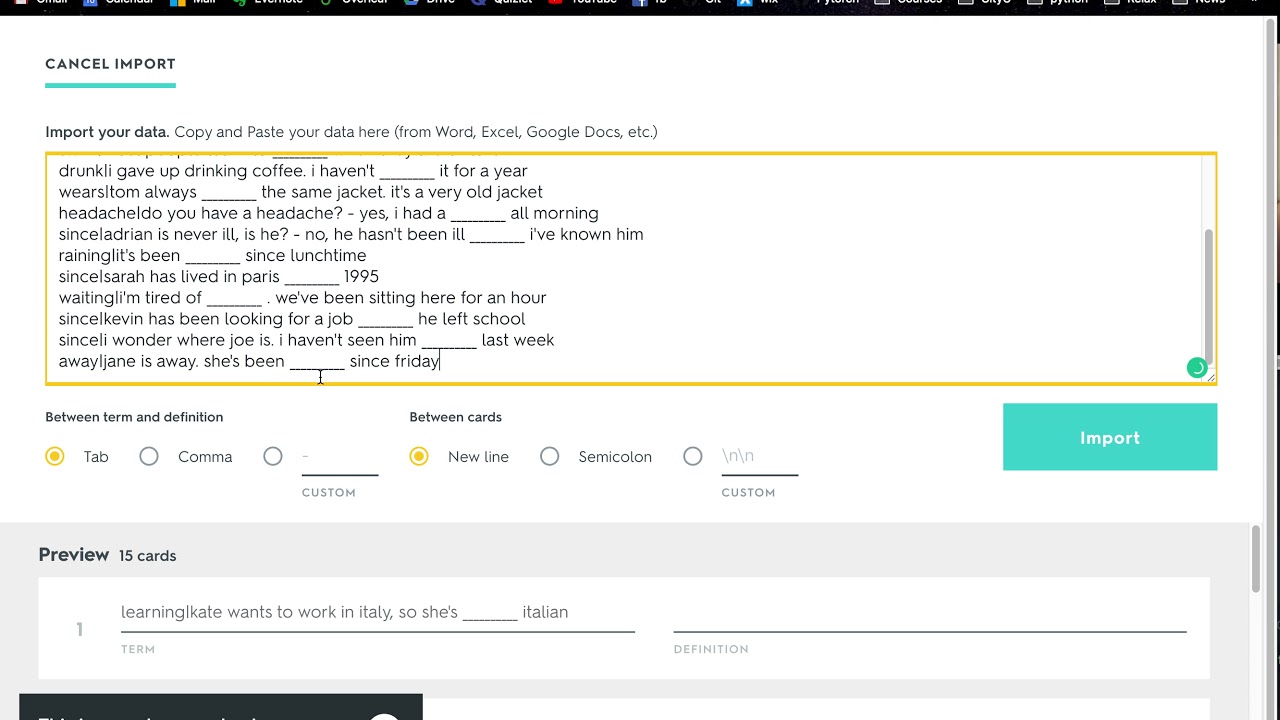This screenshot has width=1280, height=720.
Task: Choose the custom term-definition separator radio button
Action: click(x=273, y=456)
